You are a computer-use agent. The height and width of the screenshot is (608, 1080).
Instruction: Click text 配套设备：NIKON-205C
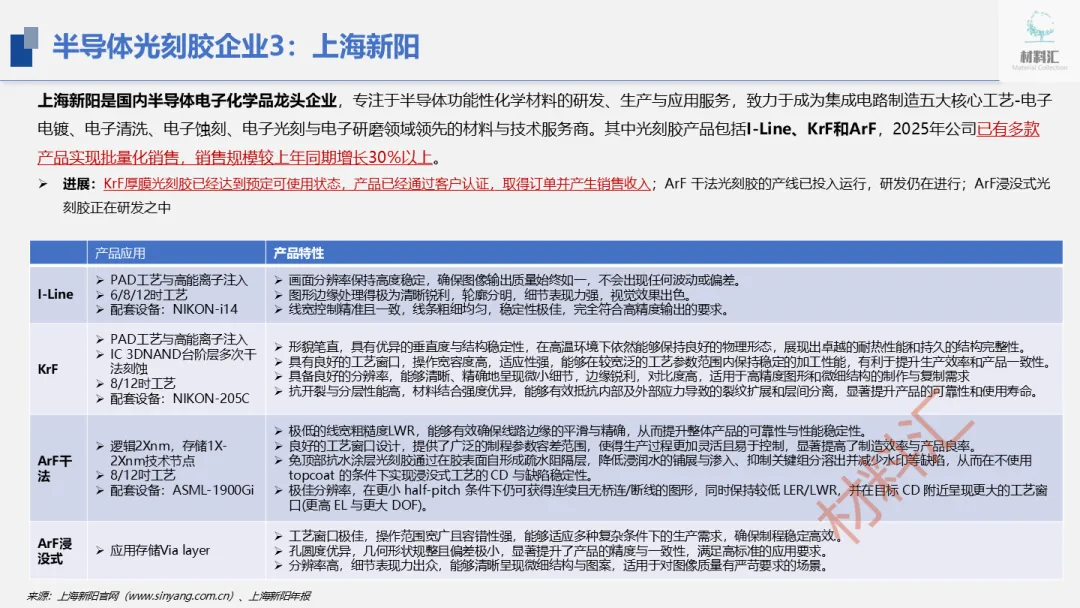179,398
